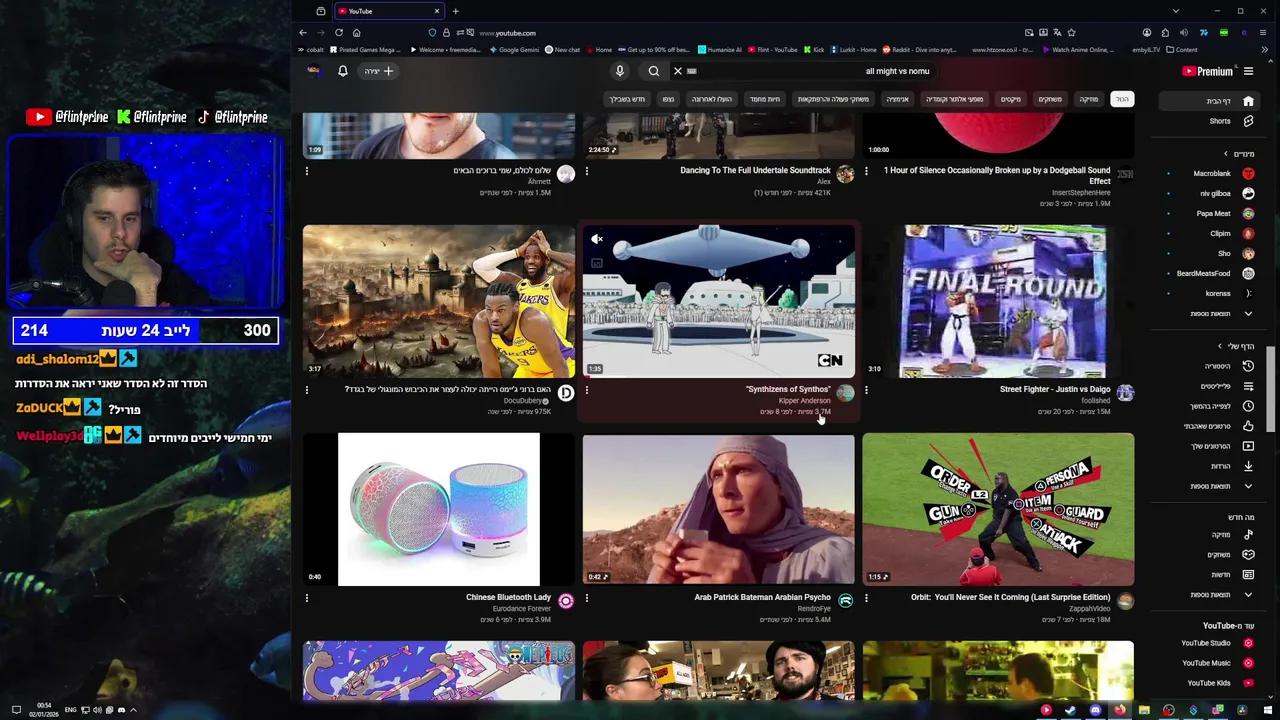1280x720 pixels.
Task: Go to browser home page
Action: 356,33
